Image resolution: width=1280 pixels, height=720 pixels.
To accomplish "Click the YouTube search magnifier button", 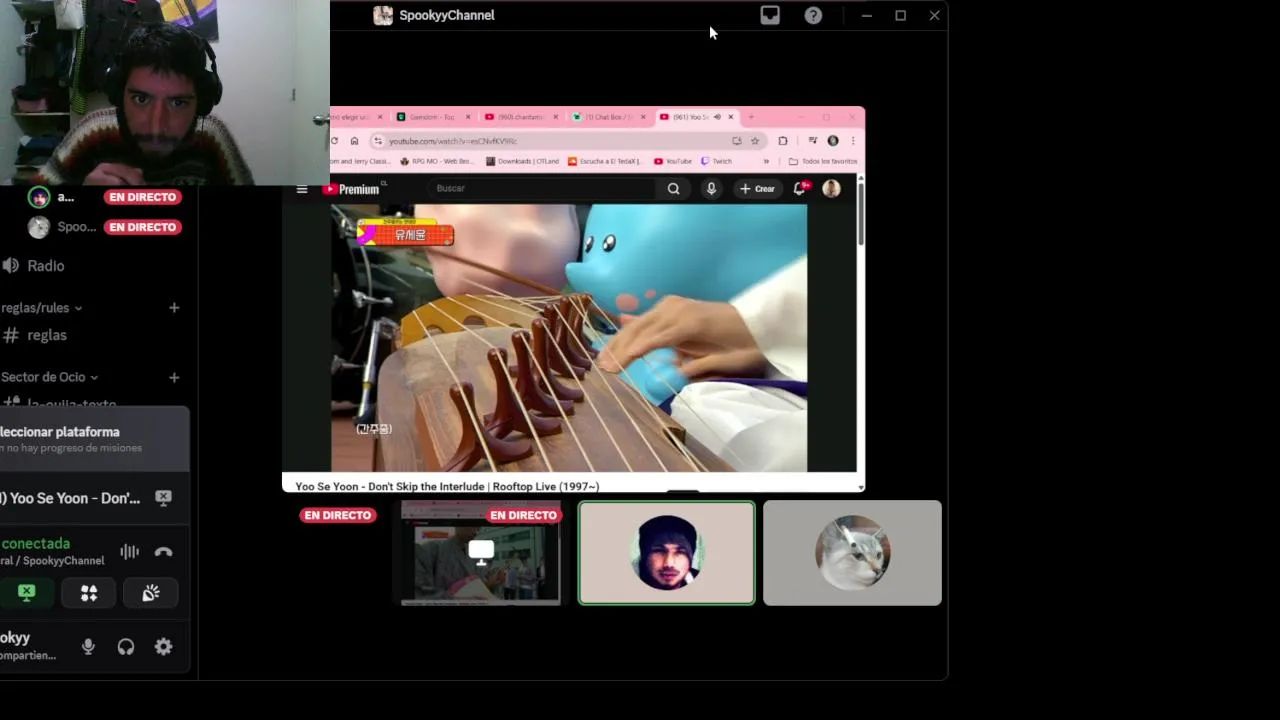I will click(x=673, y=188).
